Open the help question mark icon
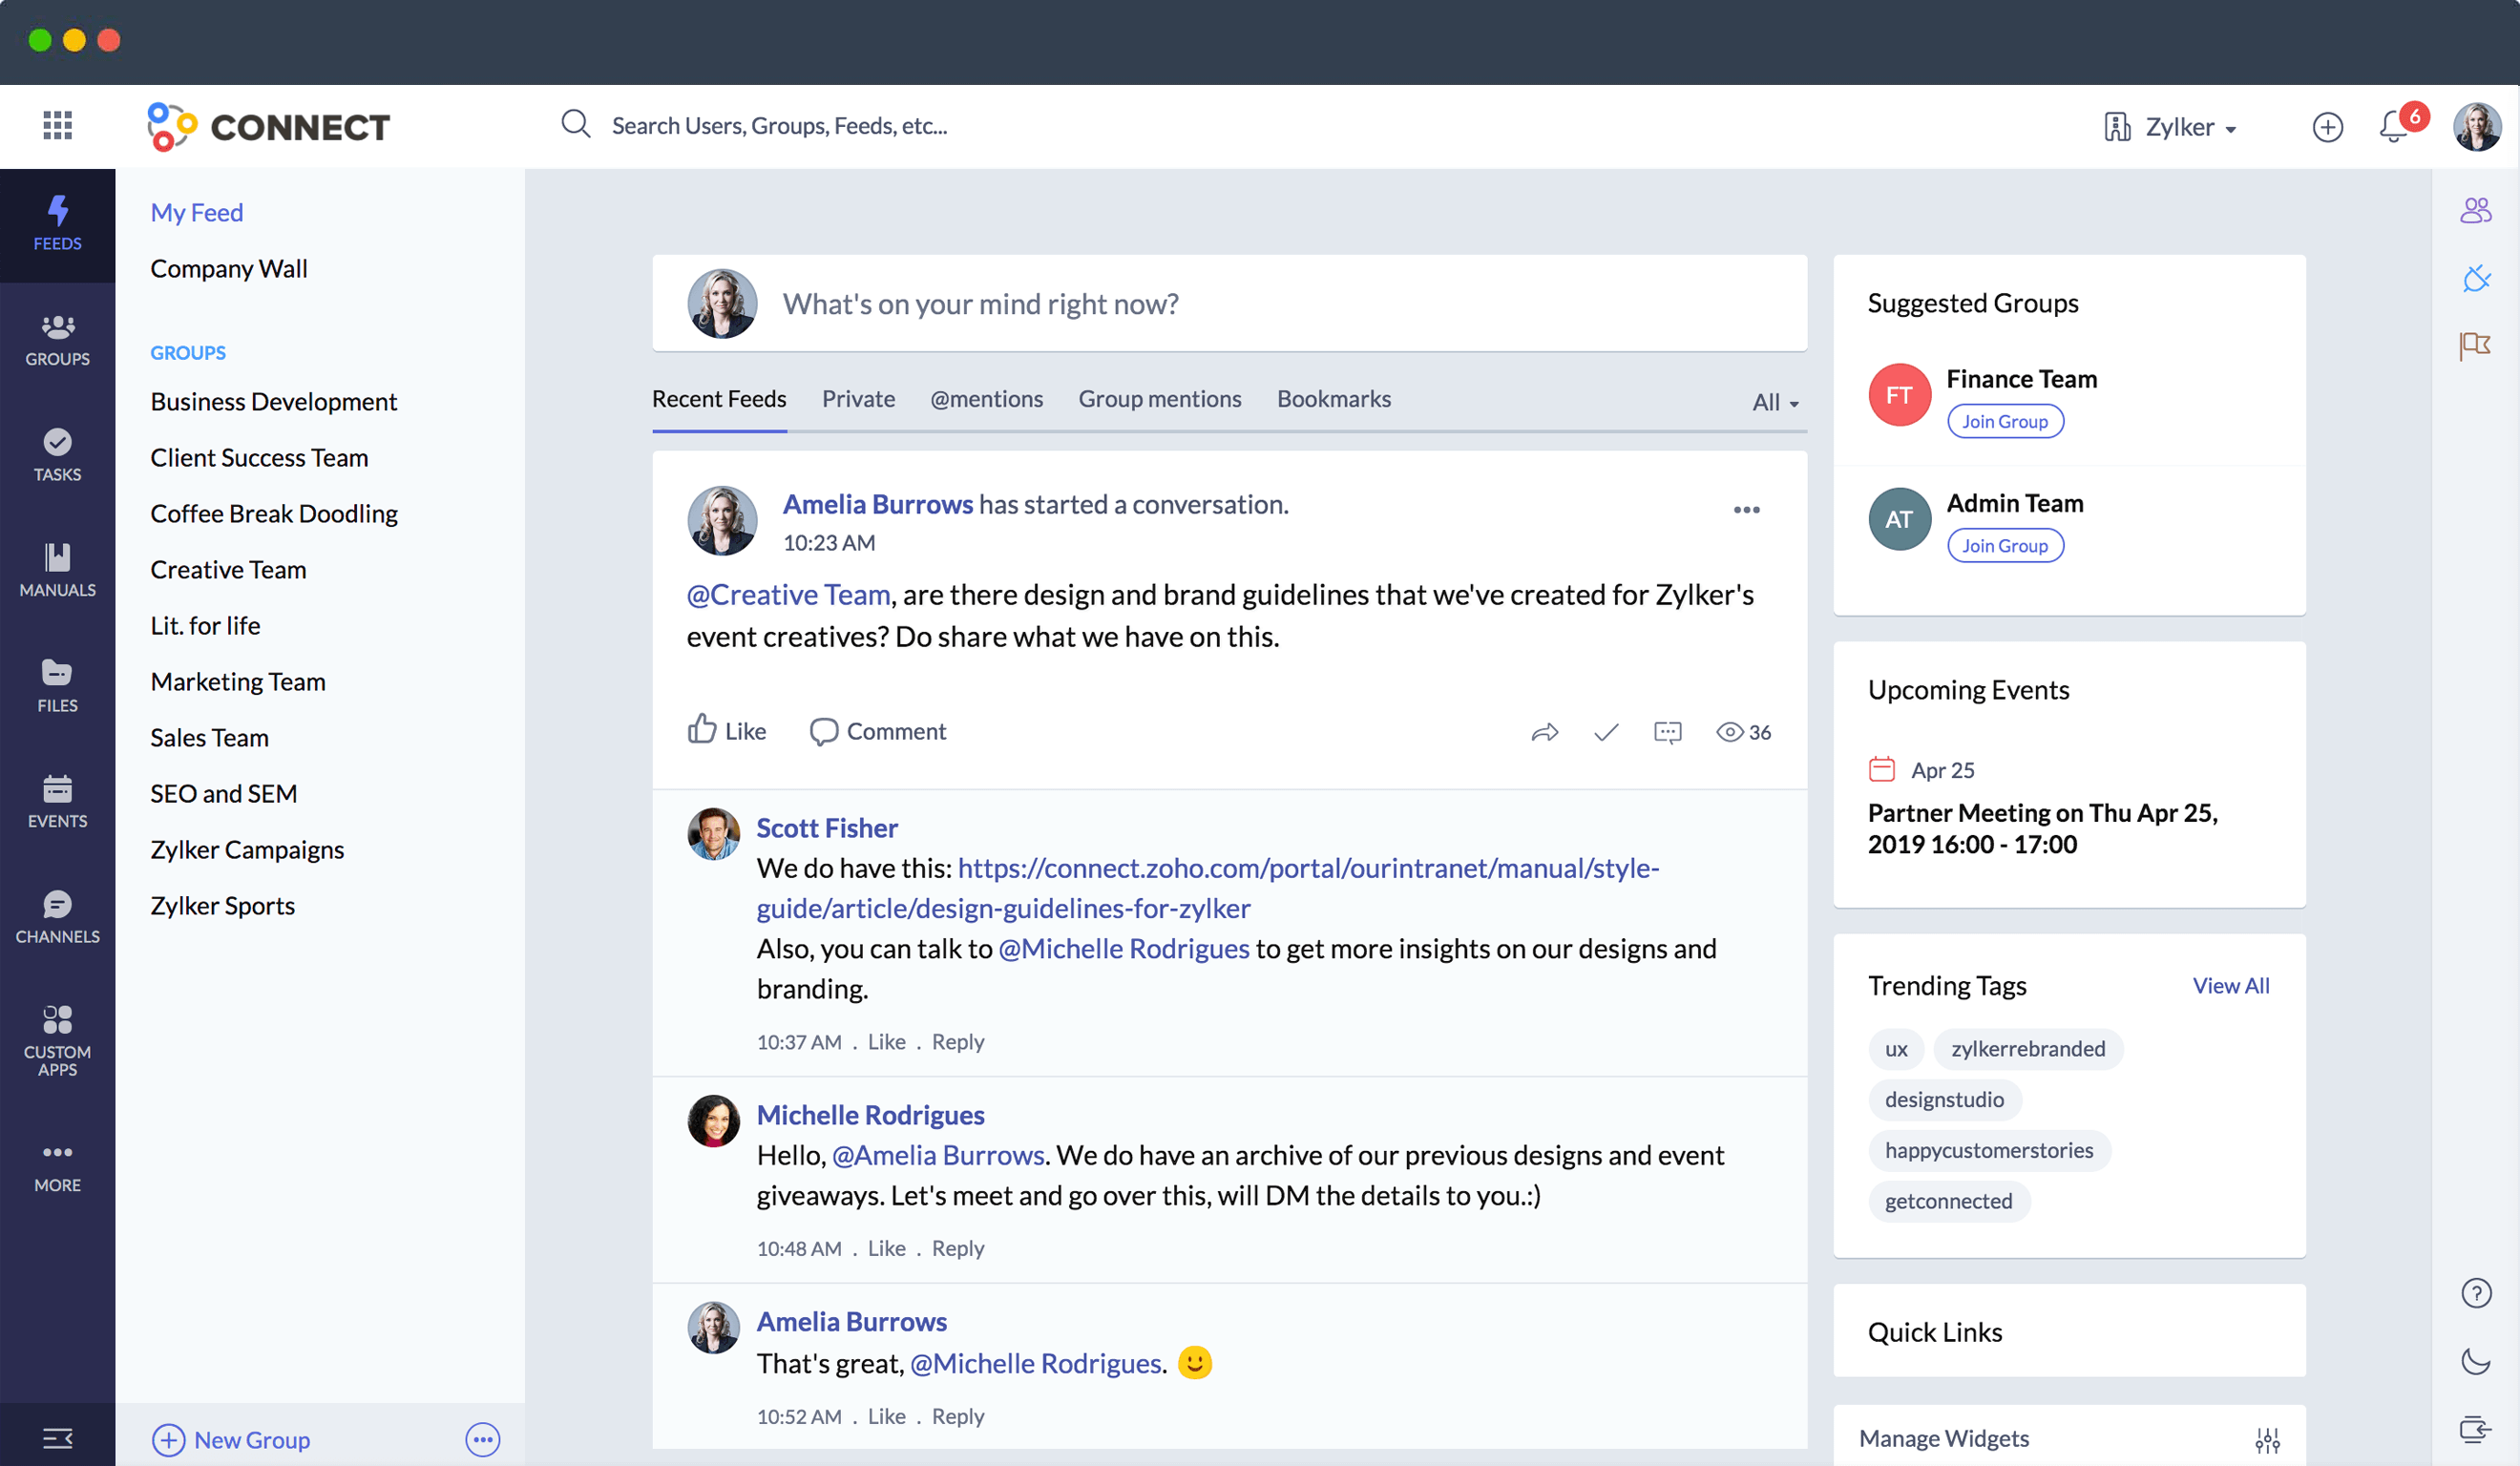Viewport: 2520px width, 1466px height. tap(2476, 1294)
